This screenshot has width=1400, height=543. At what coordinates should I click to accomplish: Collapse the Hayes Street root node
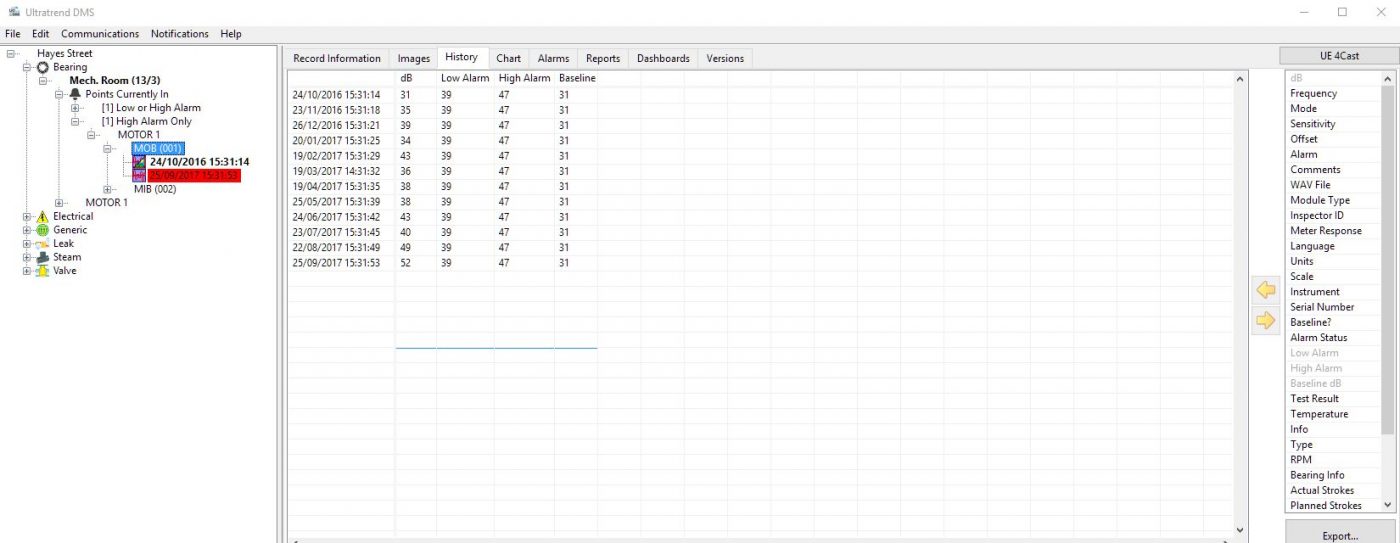11,54
